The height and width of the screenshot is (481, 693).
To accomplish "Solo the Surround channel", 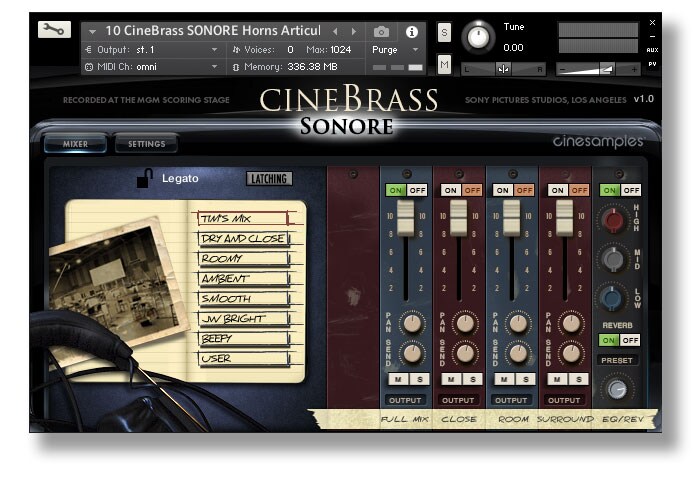I will [579, 379].
